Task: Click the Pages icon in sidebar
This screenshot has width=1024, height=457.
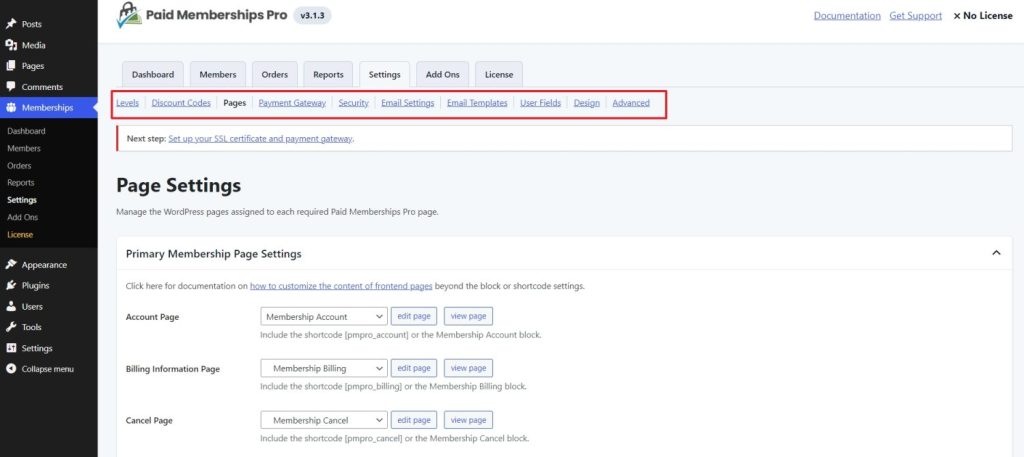Action: [10, 66]
